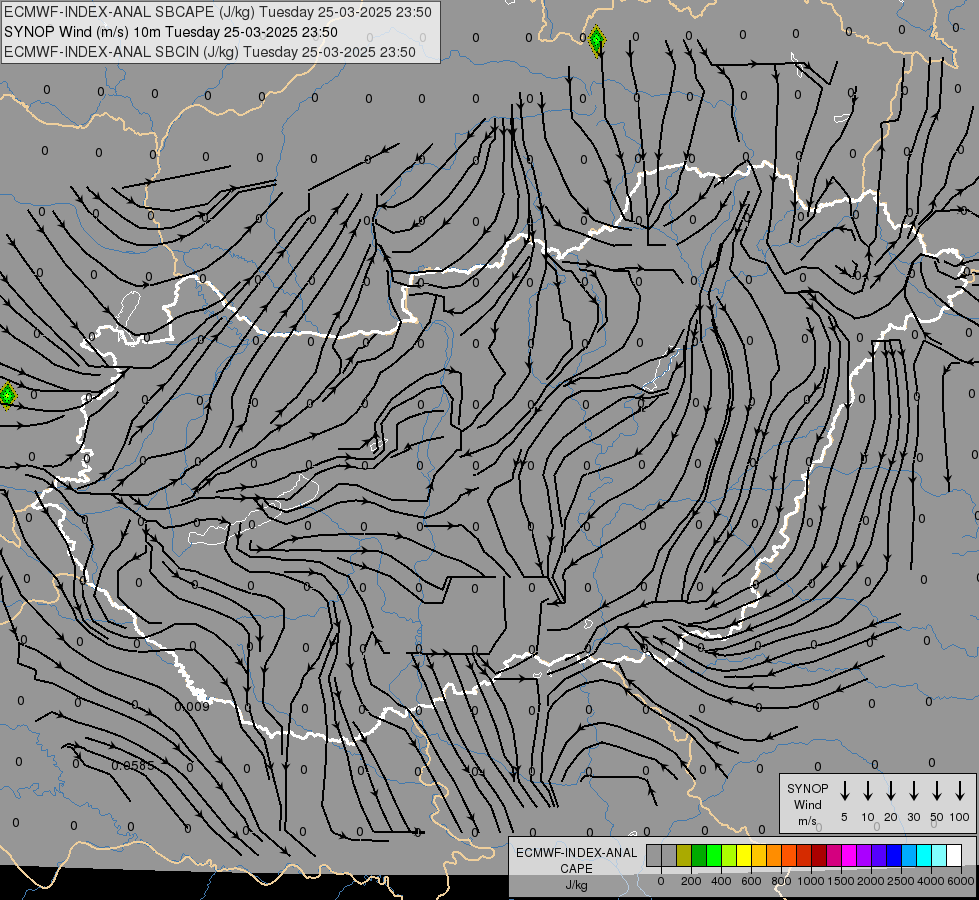
Task: Click the 600 tick label on the colorbar
Action: coord(751,881)
